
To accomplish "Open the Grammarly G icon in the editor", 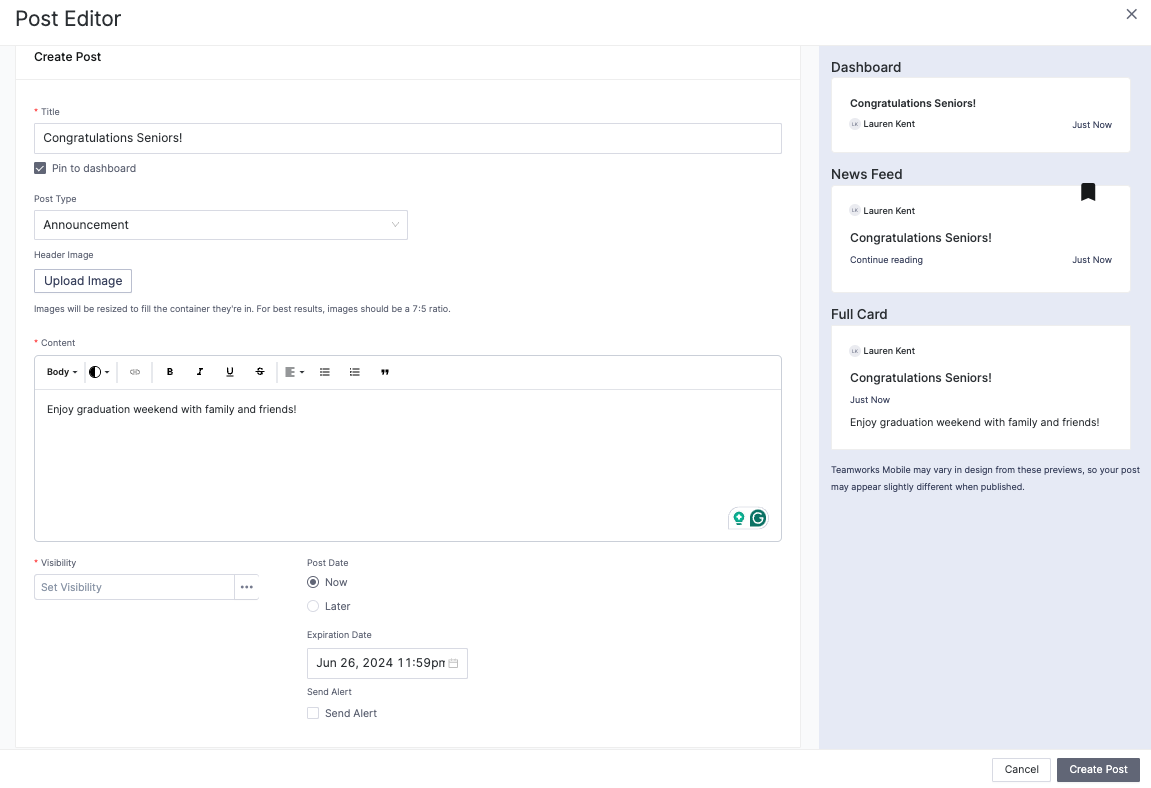I will pyautogui.click(x=758, y=518).
